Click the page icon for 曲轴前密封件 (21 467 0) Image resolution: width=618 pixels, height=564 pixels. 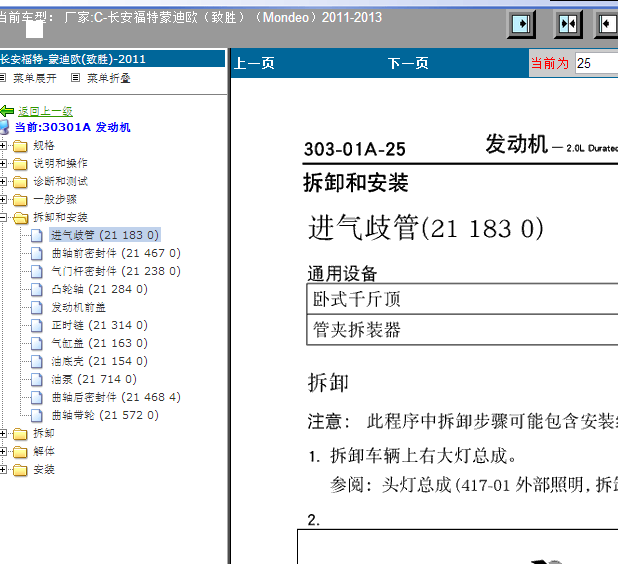click(x=37, y=253)
